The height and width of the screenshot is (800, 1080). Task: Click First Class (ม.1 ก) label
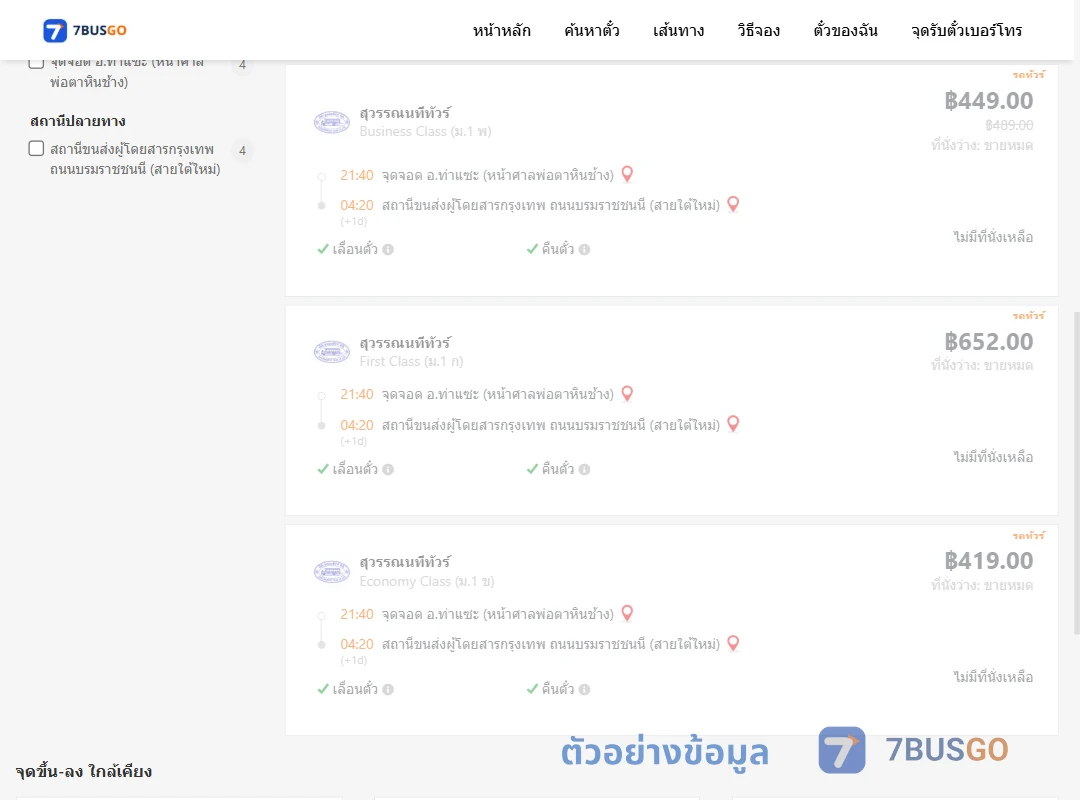coord(411,361)
